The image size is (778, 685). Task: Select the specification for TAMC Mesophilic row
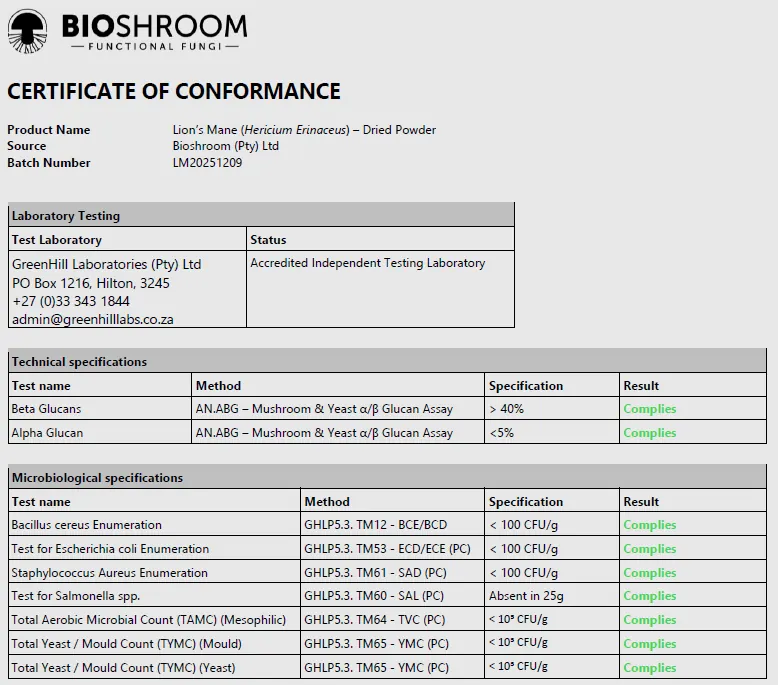click(x=519, y=619)
